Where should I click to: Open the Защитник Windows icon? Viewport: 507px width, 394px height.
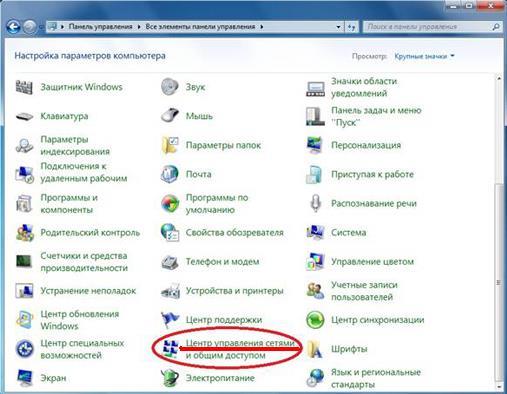[24, 87]
